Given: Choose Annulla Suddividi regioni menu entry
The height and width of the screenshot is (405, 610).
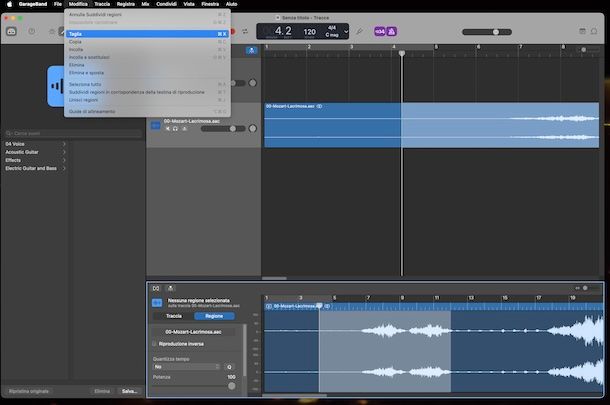Looking at the screenshot, I should point(147,14).
